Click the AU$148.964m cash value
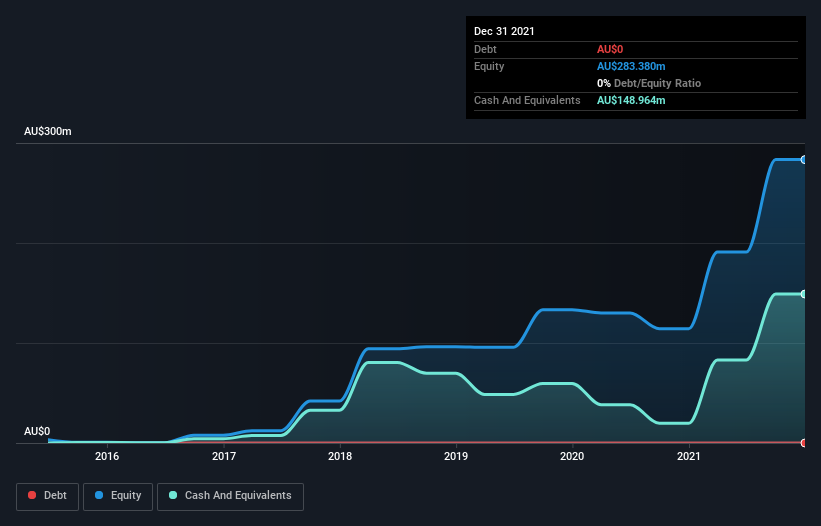Screen dimensions: 821x526 pyautogui.click(x=631, y=100)
